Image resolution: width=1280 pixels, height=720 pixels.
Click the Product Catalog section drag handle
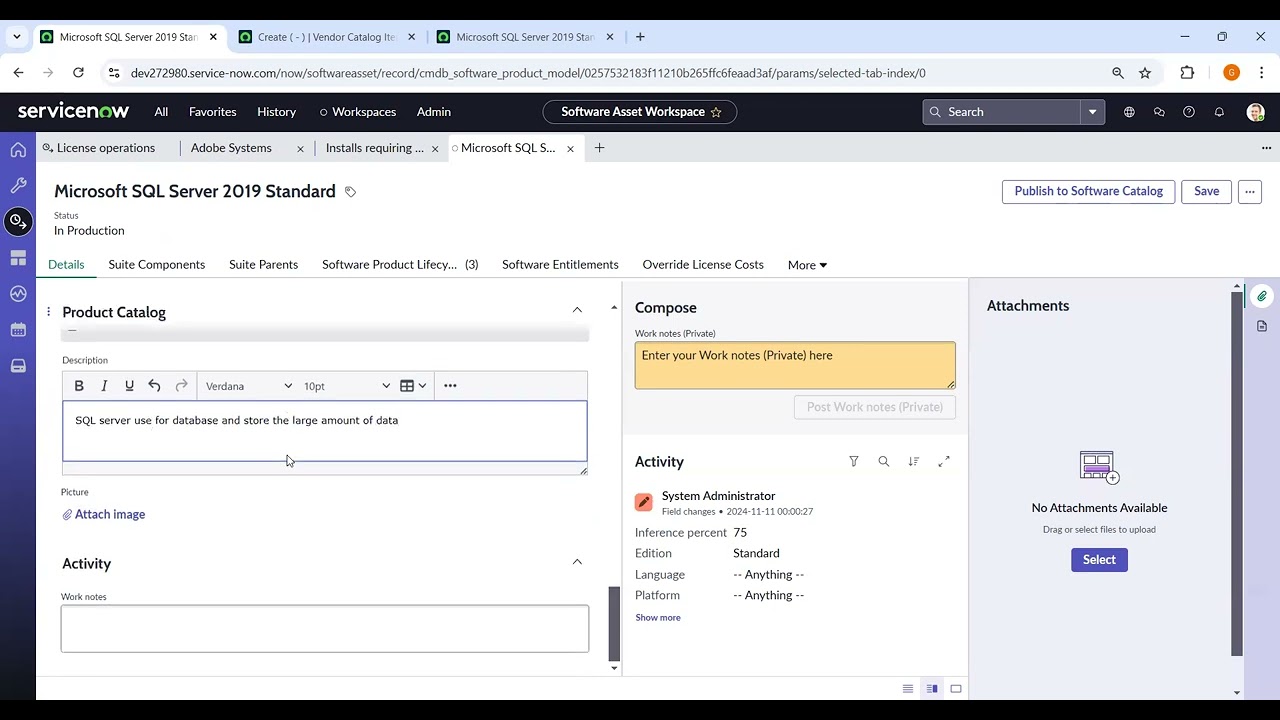click(48, 312)
